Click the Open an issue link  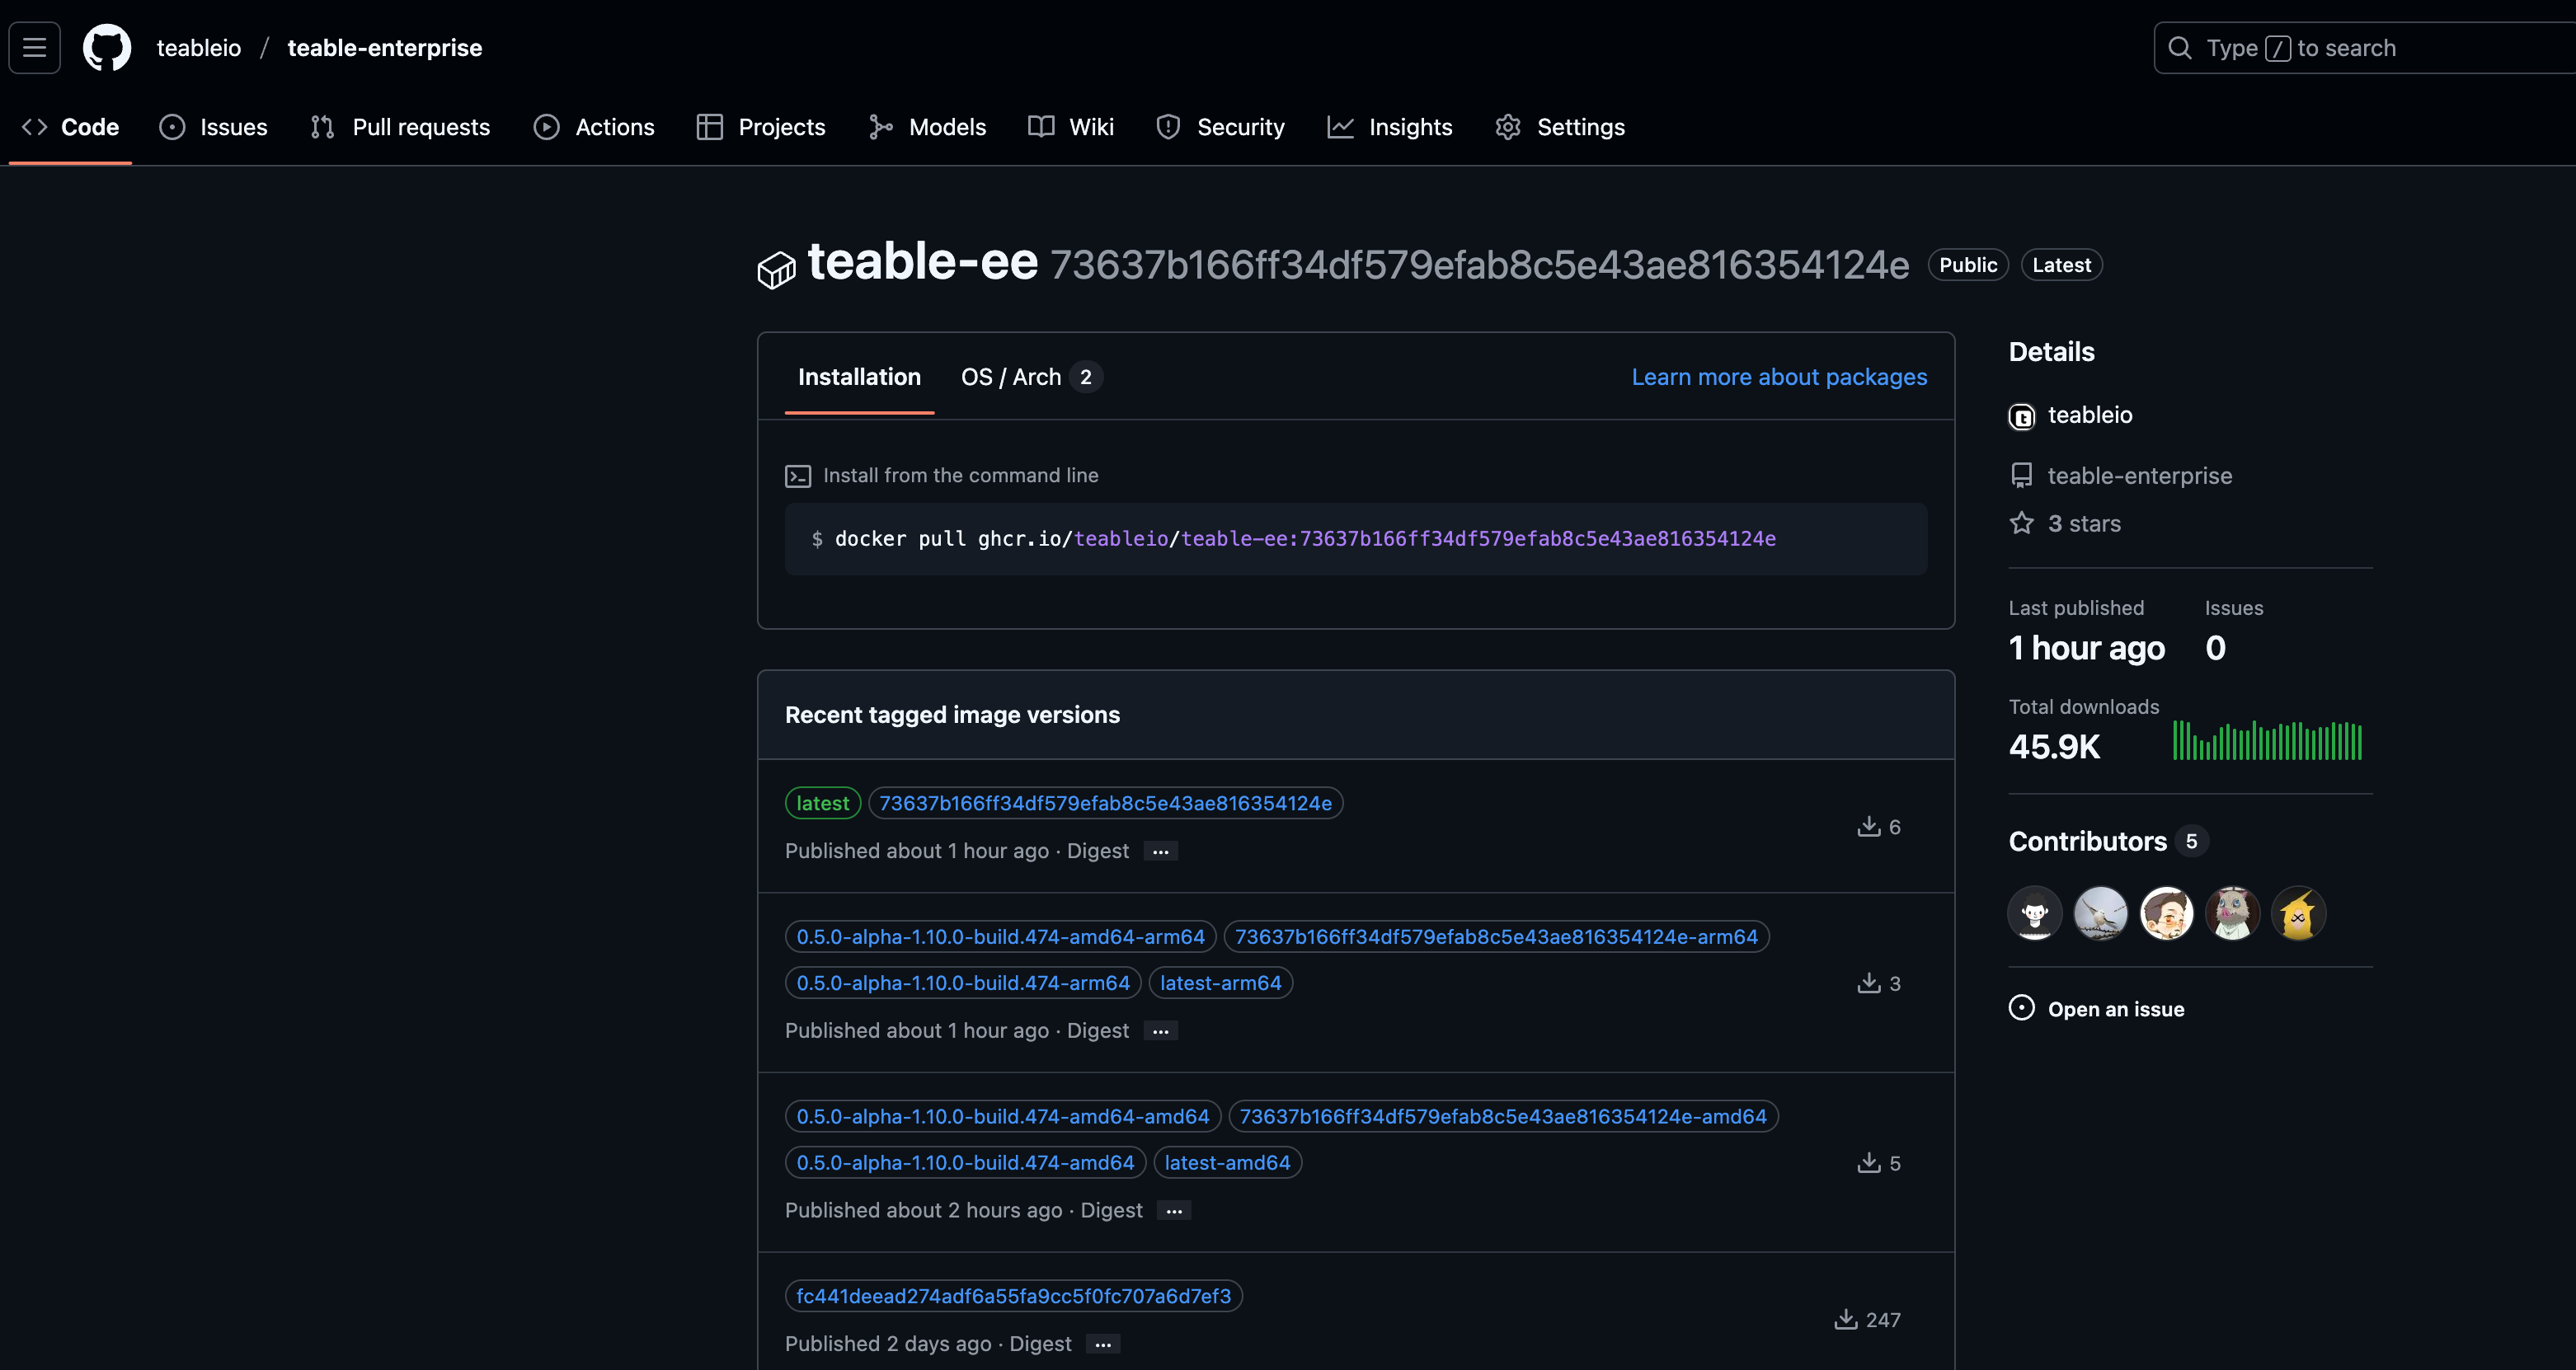(2115, 1009)
